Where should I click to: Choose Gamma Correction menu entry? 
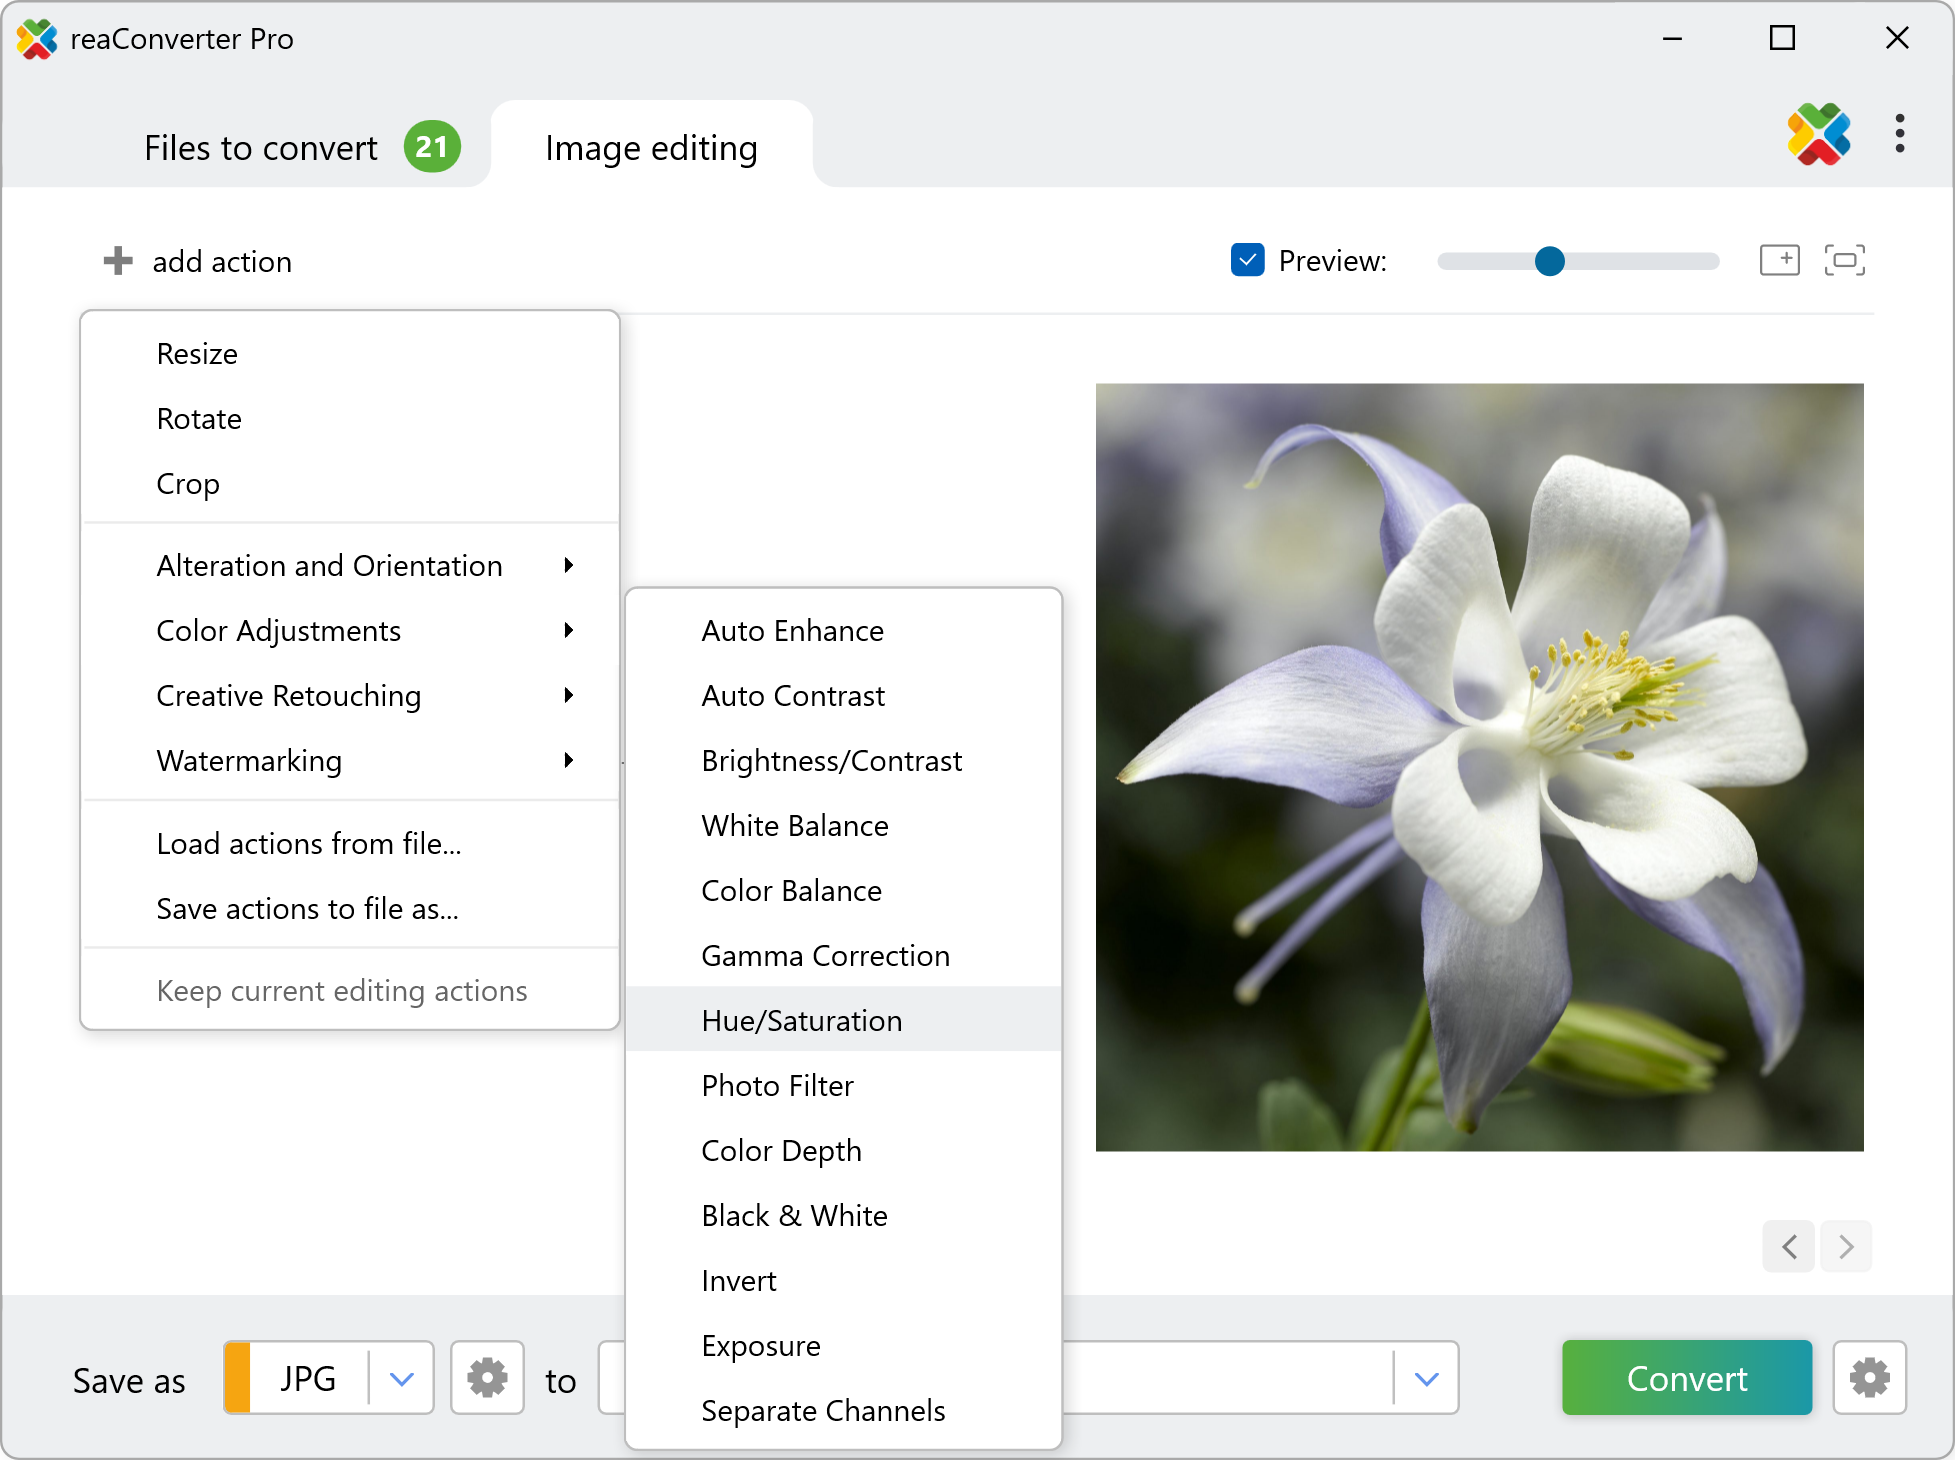825,956
